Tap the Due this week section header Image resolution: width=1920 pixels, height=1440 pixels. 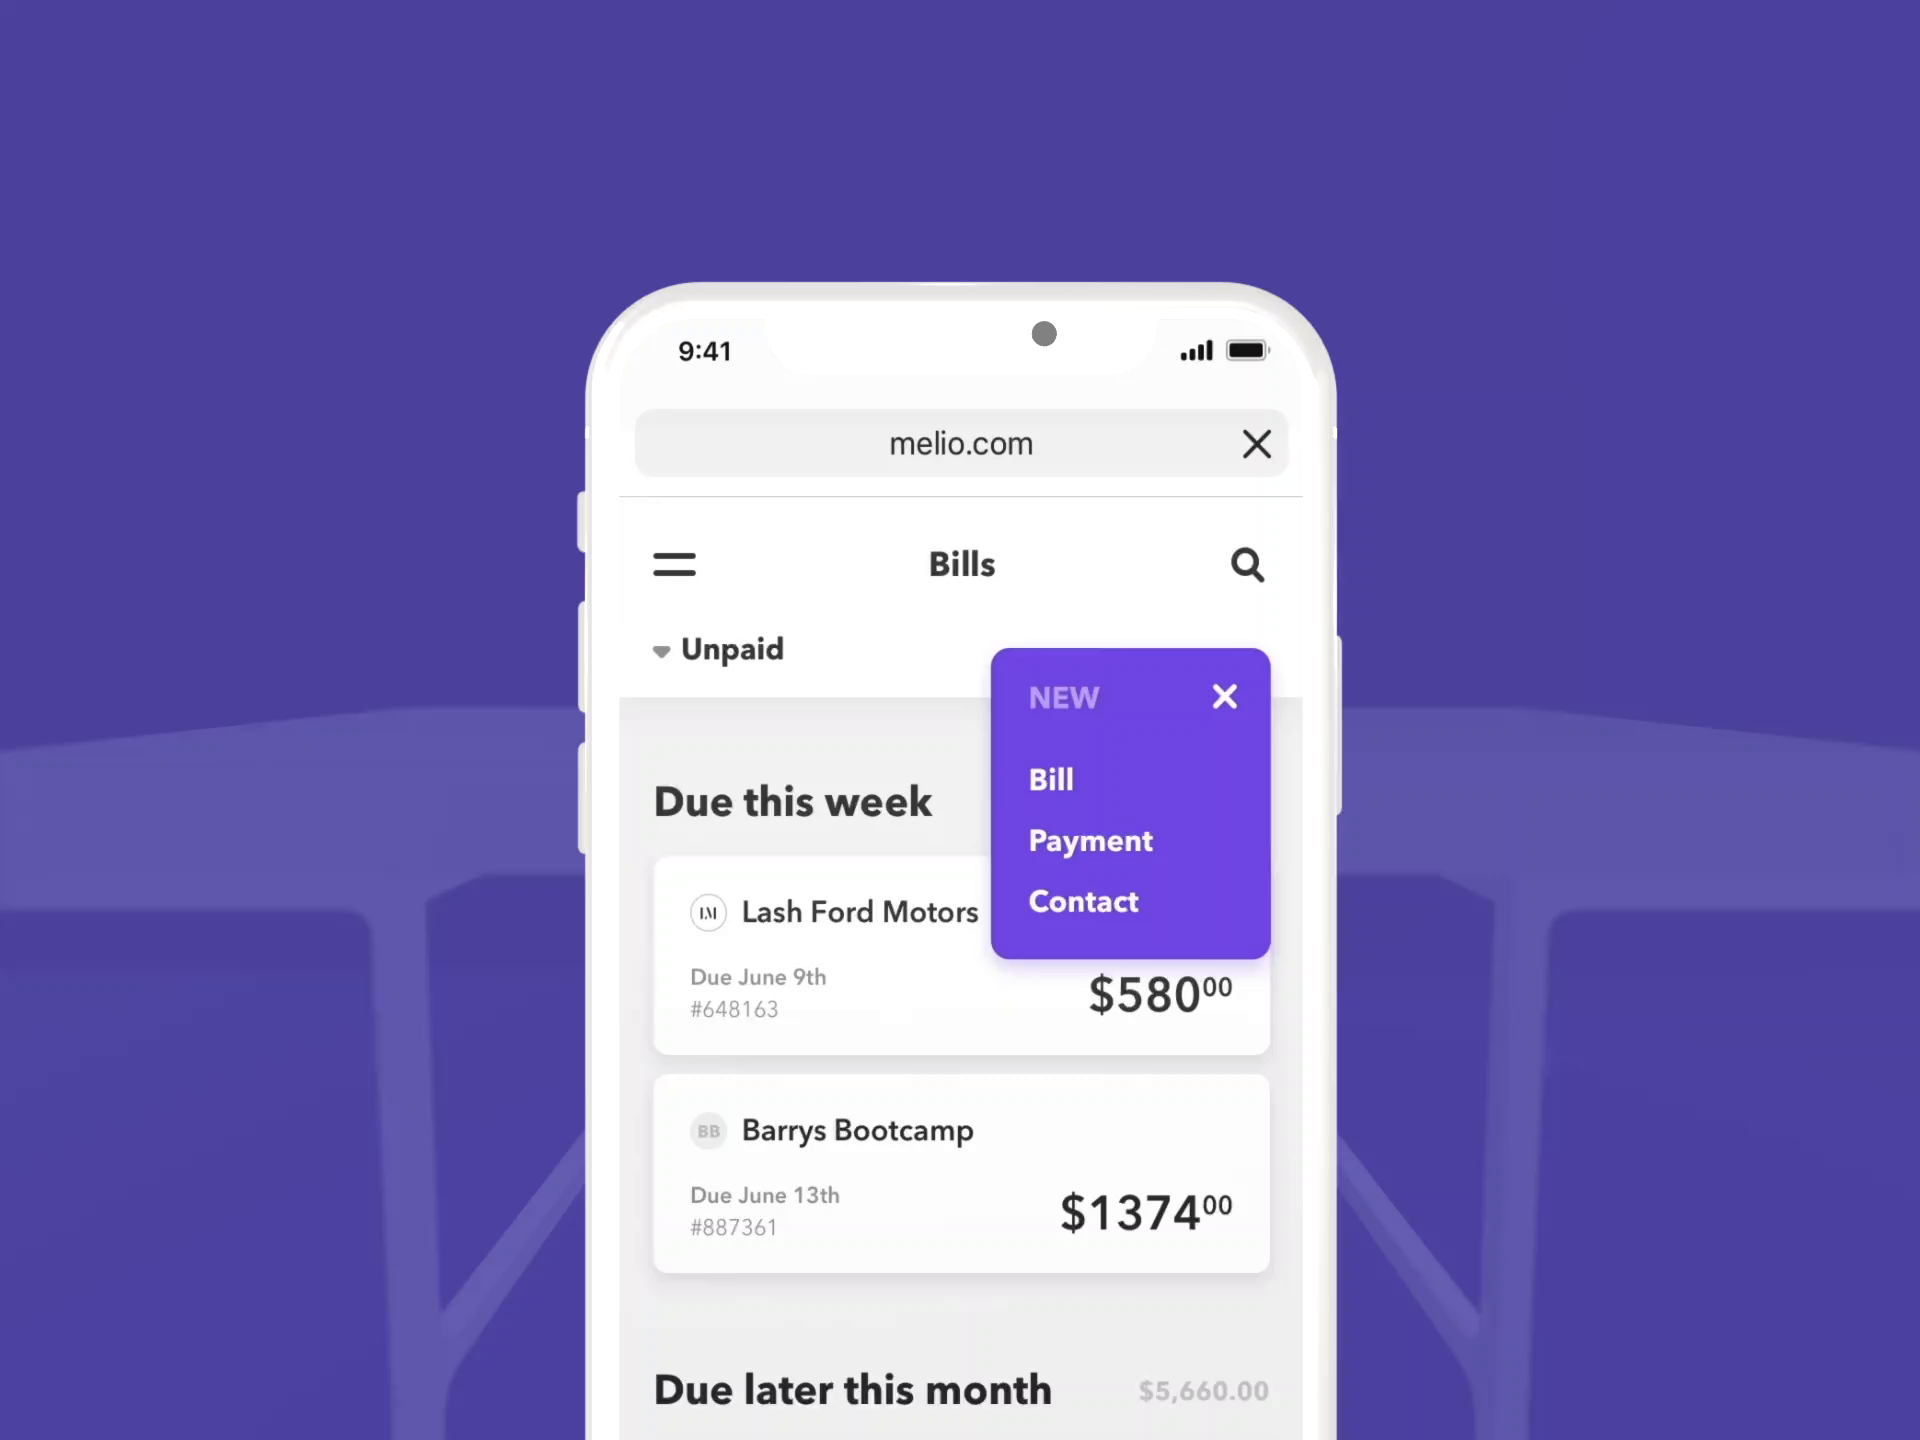click(794, 802)
